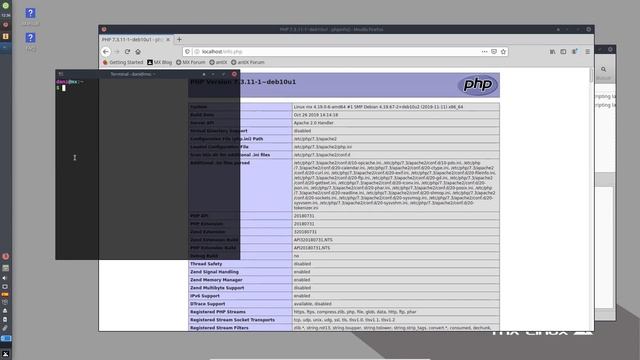
Task: Click the paperclip clipboard icon in the panel
Action: [5, 328]
